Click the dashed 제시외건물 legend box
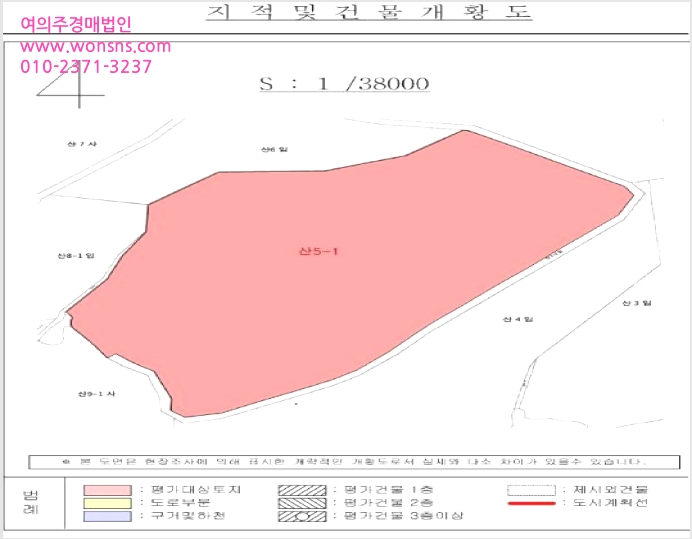692x539 pixels. pos(531,490)
